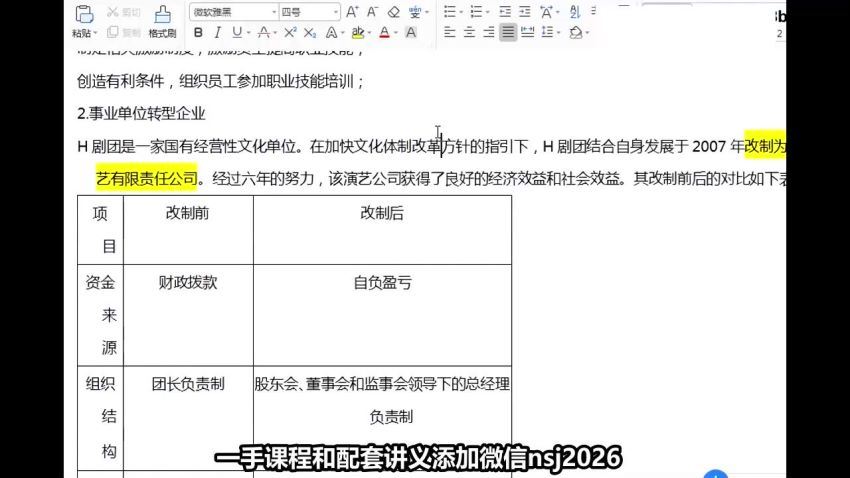
Task: Toggle strikethrough formatting
Action: coord(263,33)
